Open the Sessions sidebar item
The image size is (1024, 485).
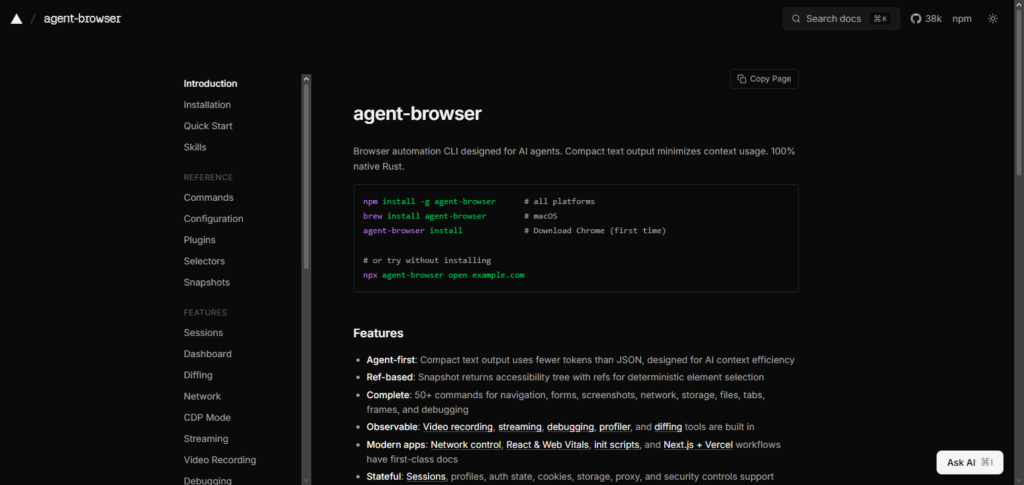pyautogui.click(x=203, y=333)
